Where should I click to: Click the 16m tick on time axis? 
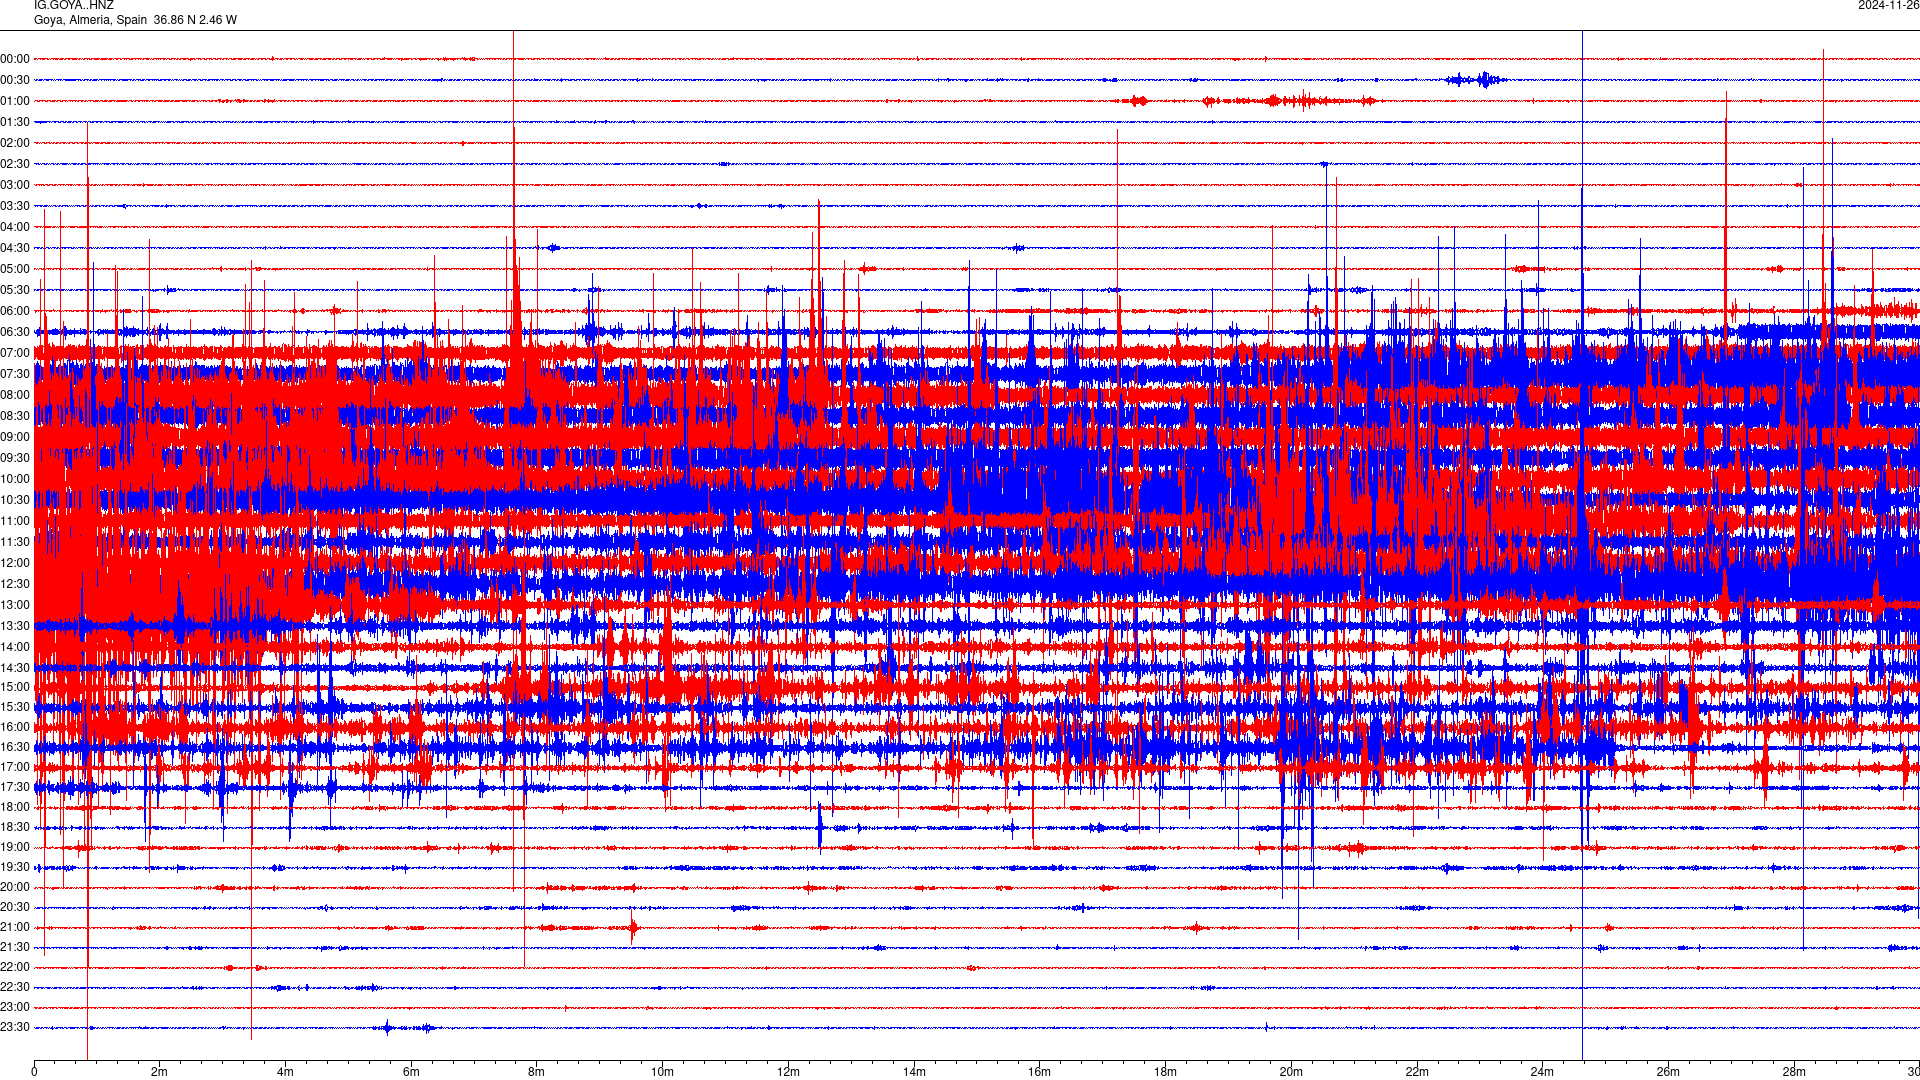click(x=1039, y=1072)
